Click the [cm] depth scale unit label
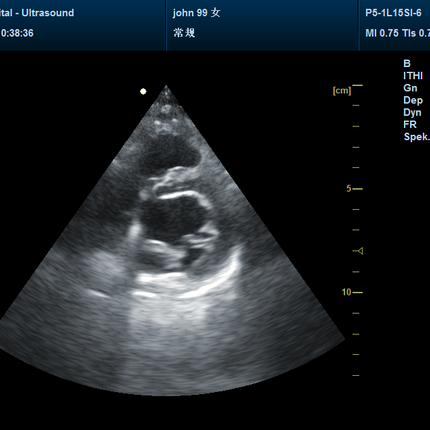Viewport: 430px width, 430px height. (x=342, y=91)
